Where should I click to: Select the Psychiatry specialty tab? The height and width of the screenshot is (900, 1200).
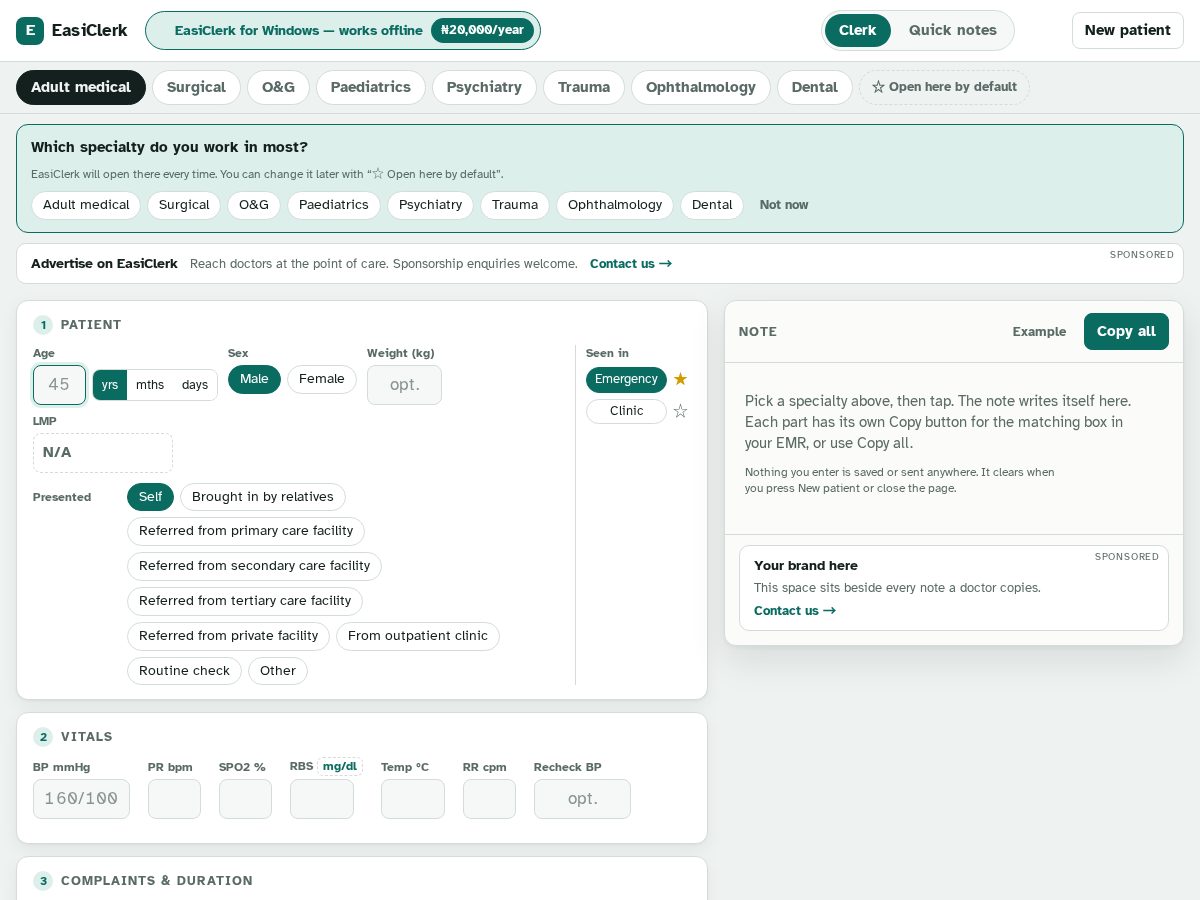pyautogui.click(x=484, y=87)
